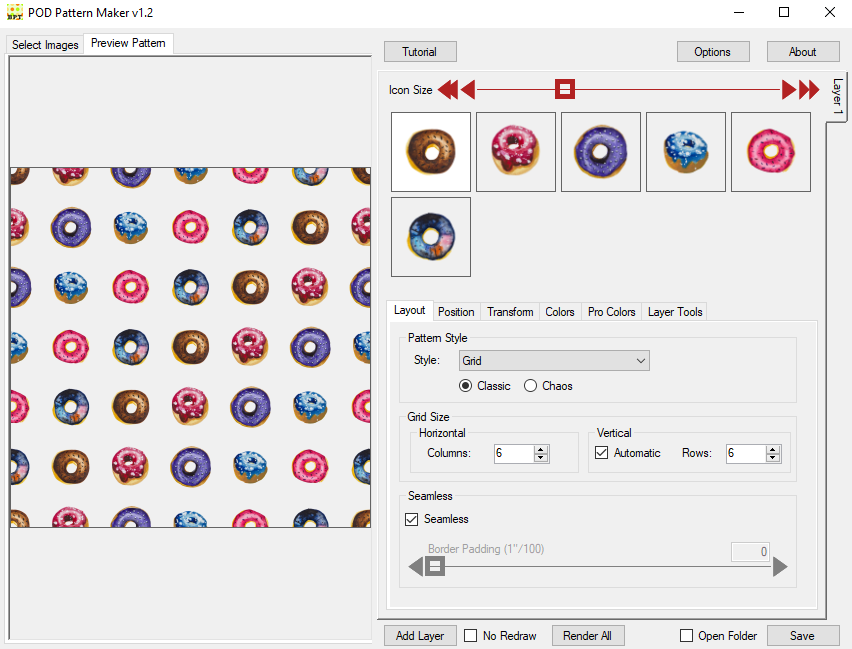This screenshot has width=852, height=649.
Task: Open the Style dropdown showing Grid
Action: pyautogui.click(x=554, y=360)
